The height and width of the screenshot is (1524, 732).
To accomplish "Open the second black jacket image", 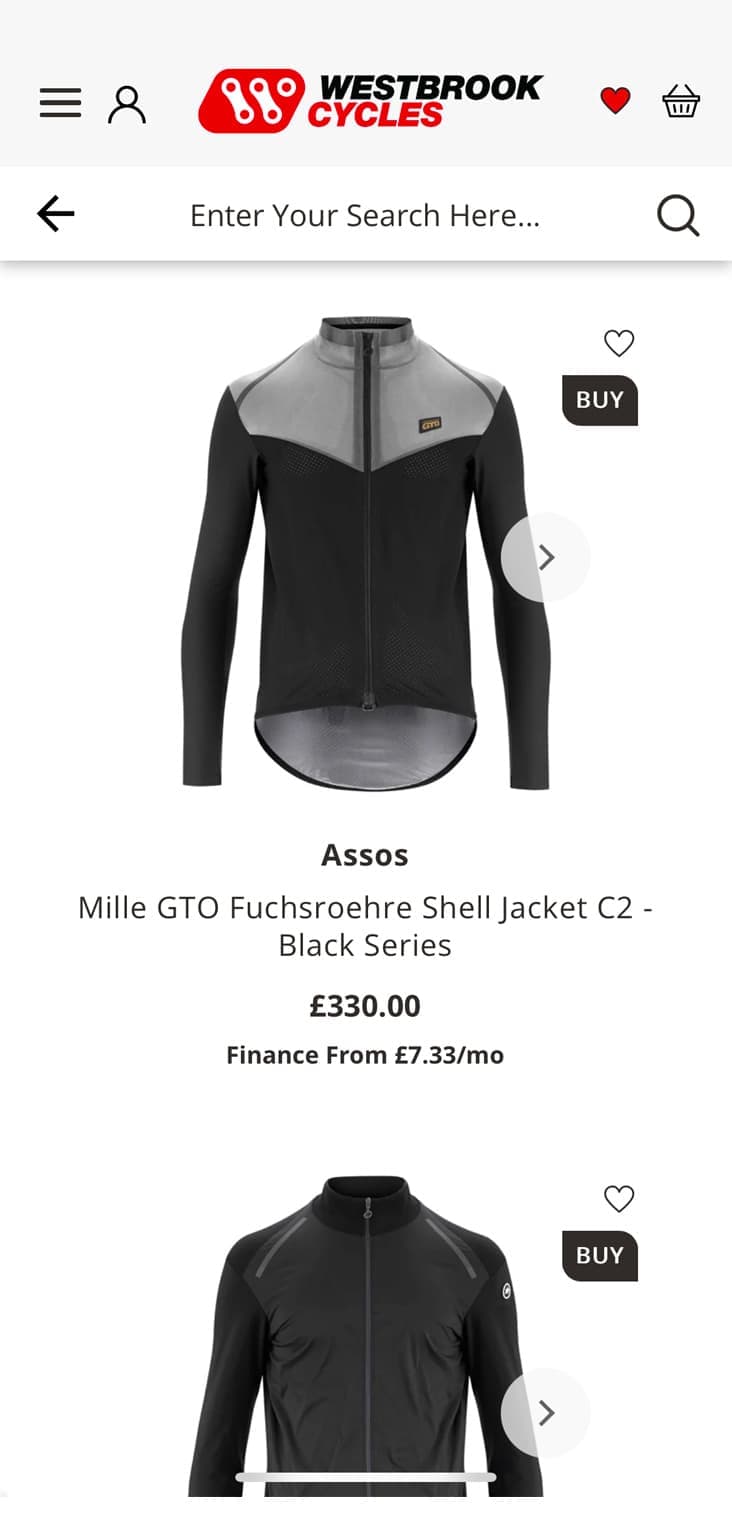I will coord(365,1336).
